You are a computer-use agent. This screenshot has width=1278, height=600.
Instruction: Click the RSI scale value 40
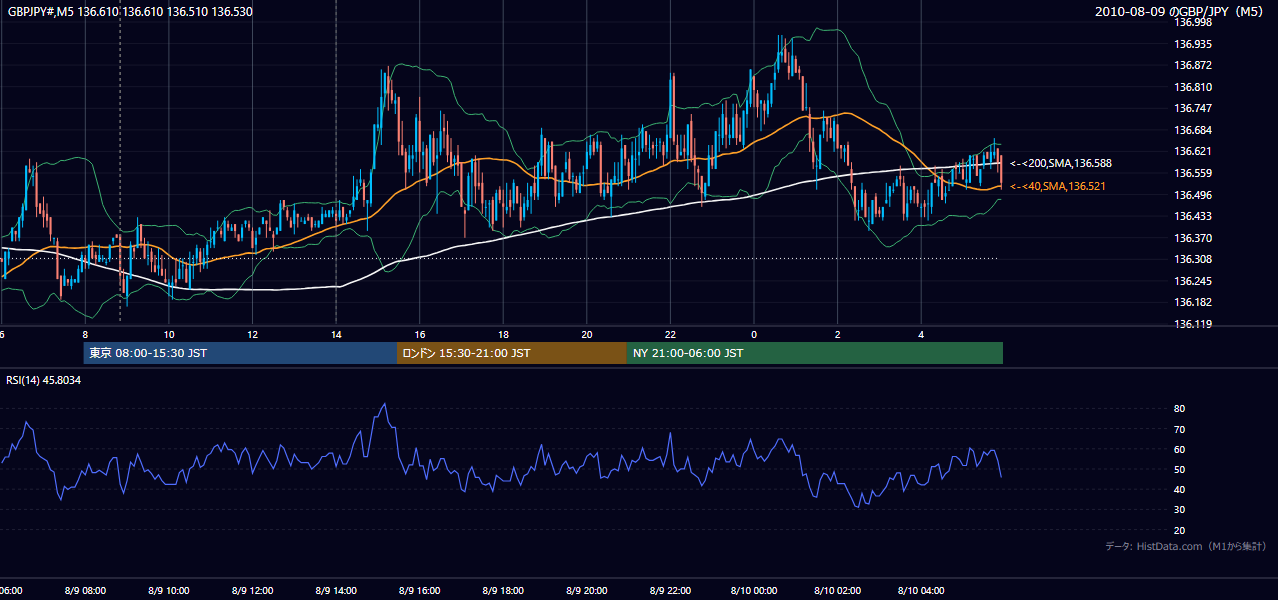(1180, 489)
